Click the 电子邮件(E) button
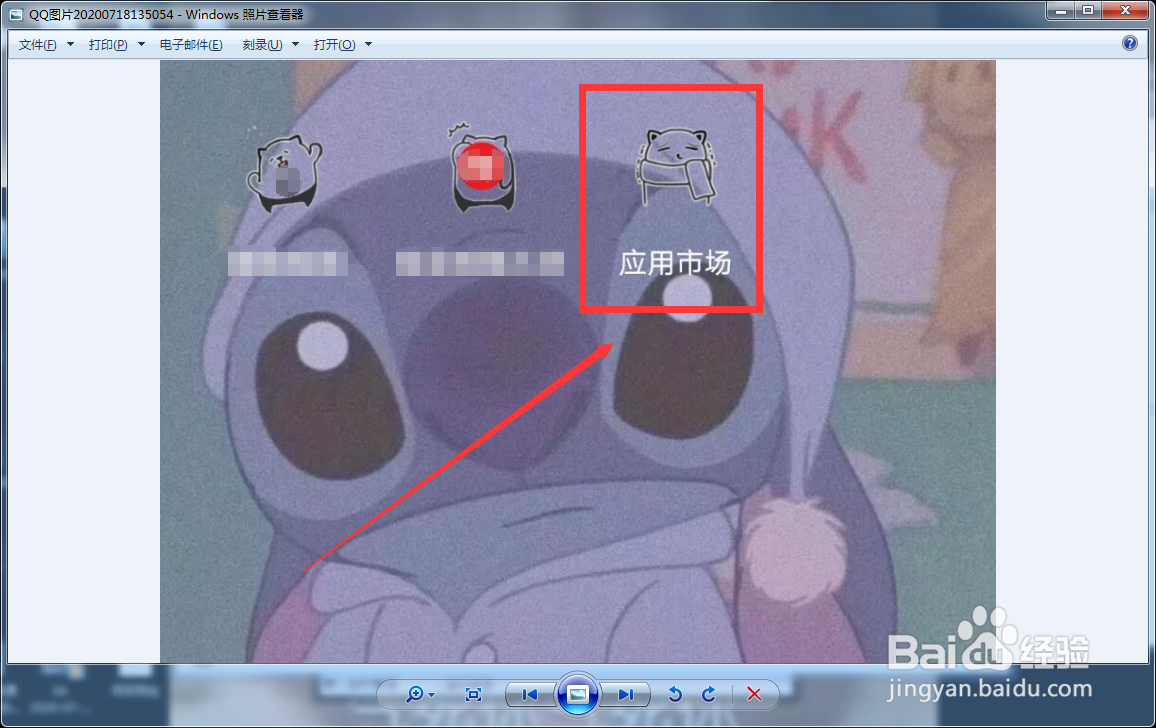 click(191, 45)
